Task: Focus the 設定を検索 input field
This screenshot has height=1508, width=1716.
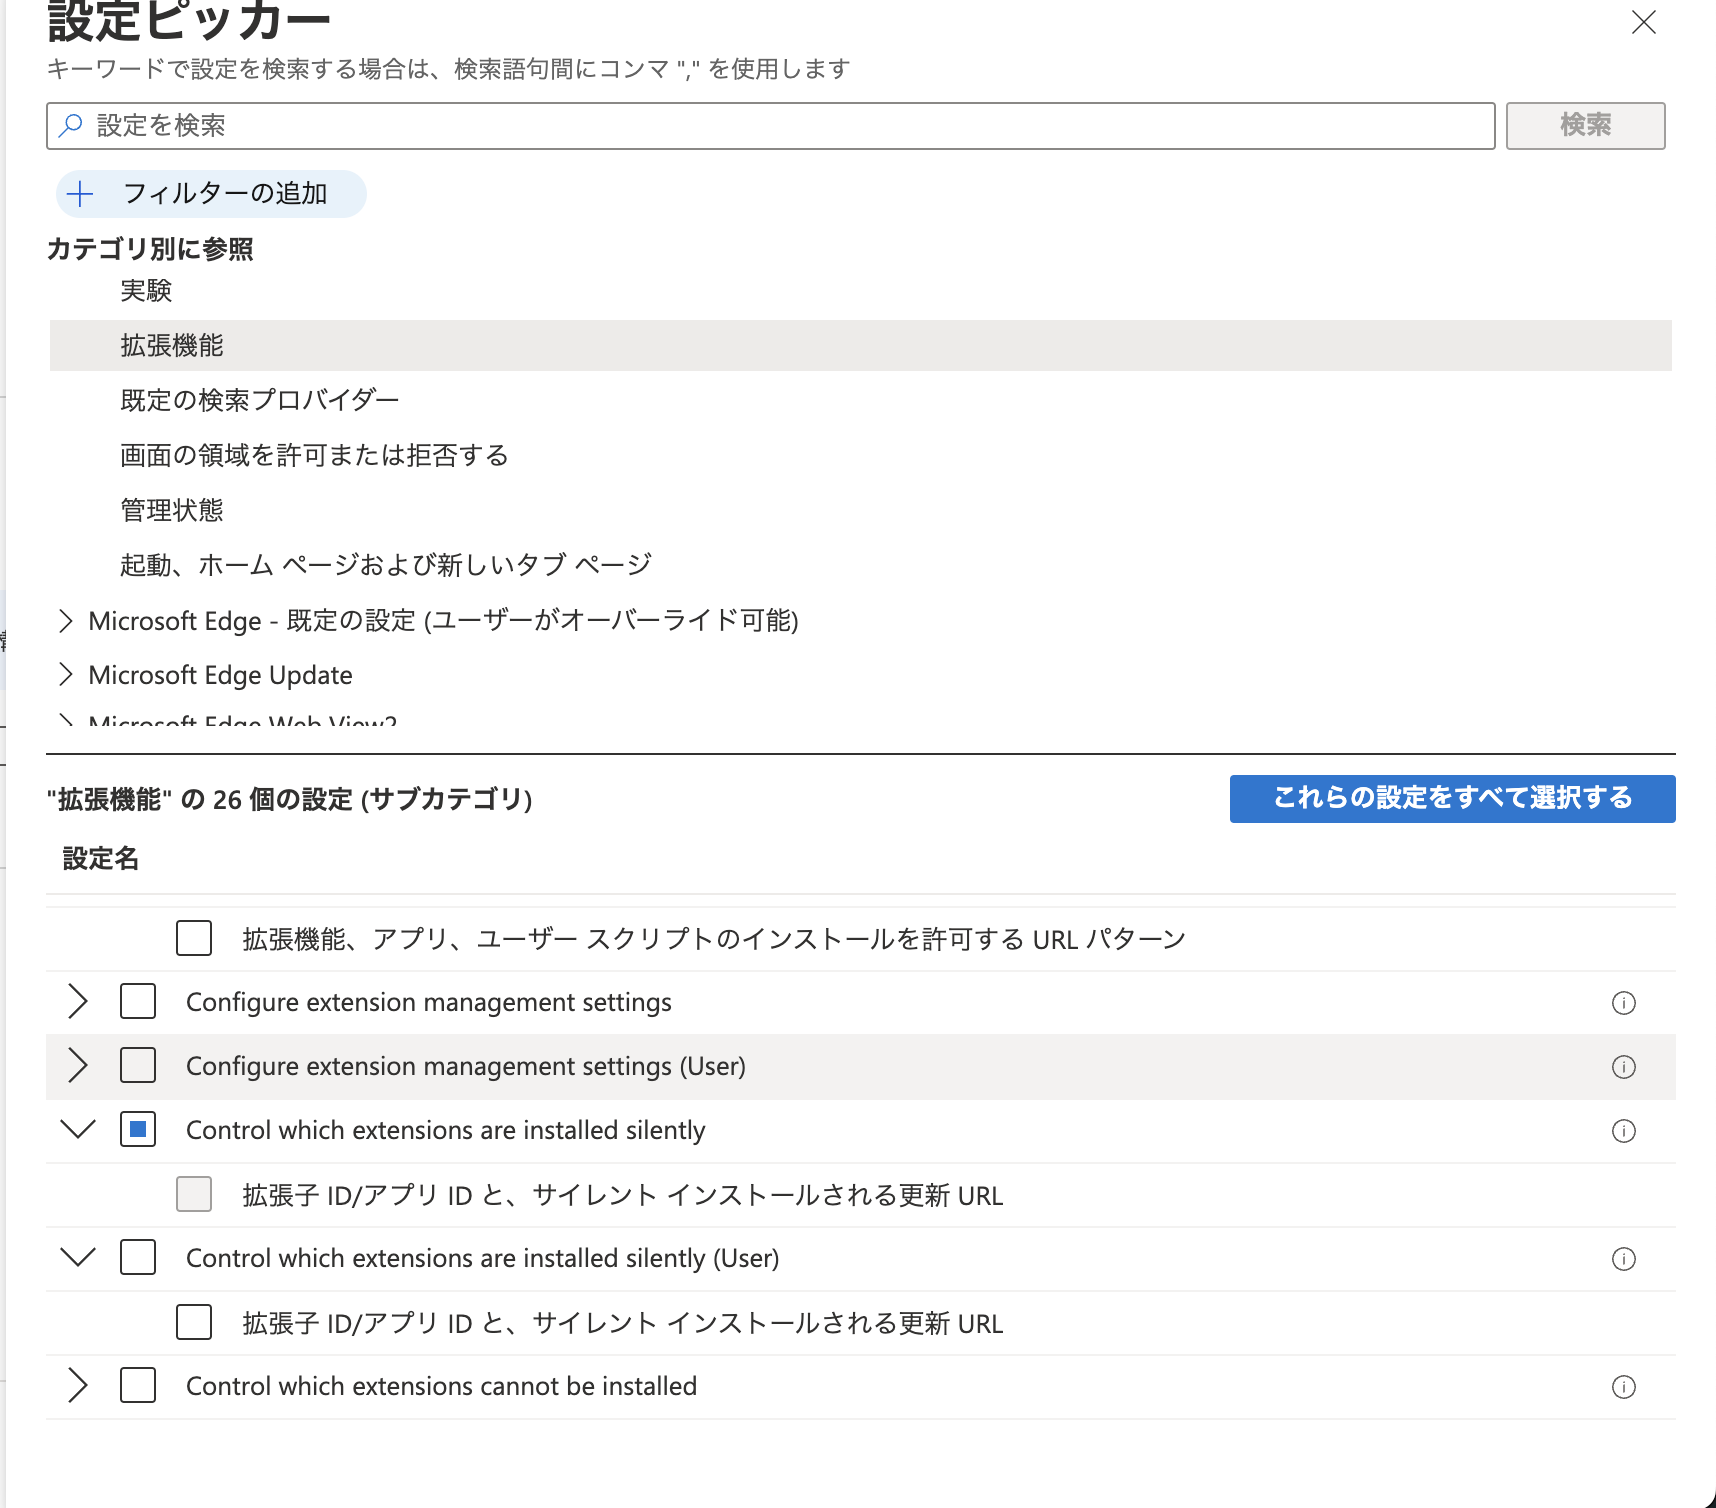Action: tap(771, 126)
